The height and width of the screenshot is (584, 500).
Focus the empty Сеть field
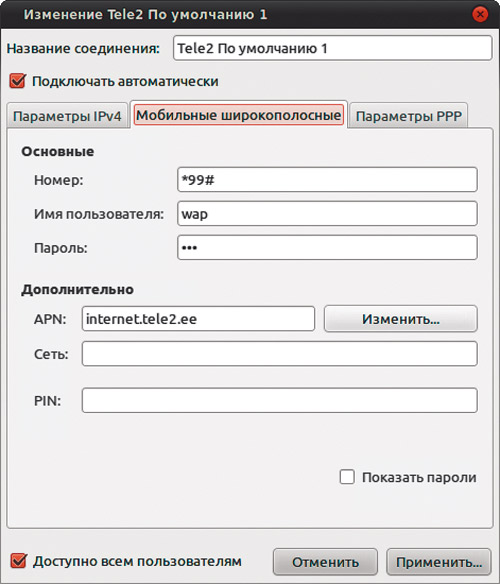click(279, 354)
